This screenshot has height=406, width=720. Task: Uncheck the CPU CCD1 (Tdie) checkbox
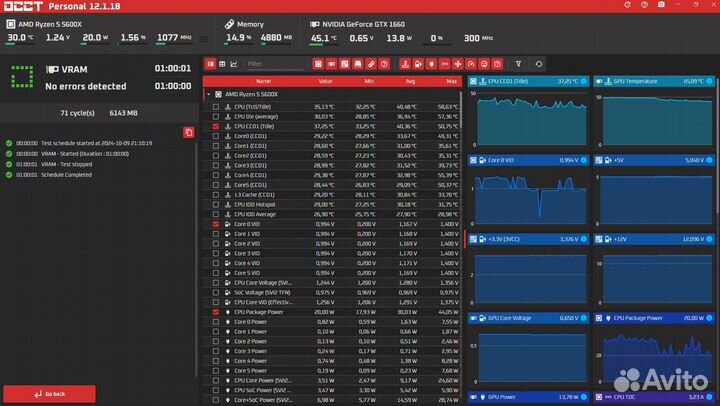click(216, 126)
